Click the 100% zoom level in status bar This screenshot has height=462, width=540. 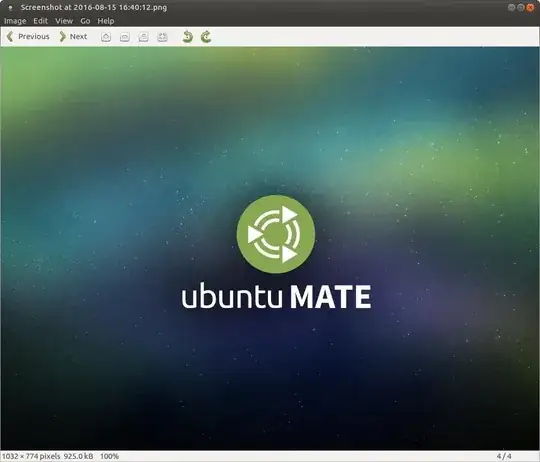pyautogui.click(x=110, y=456)
